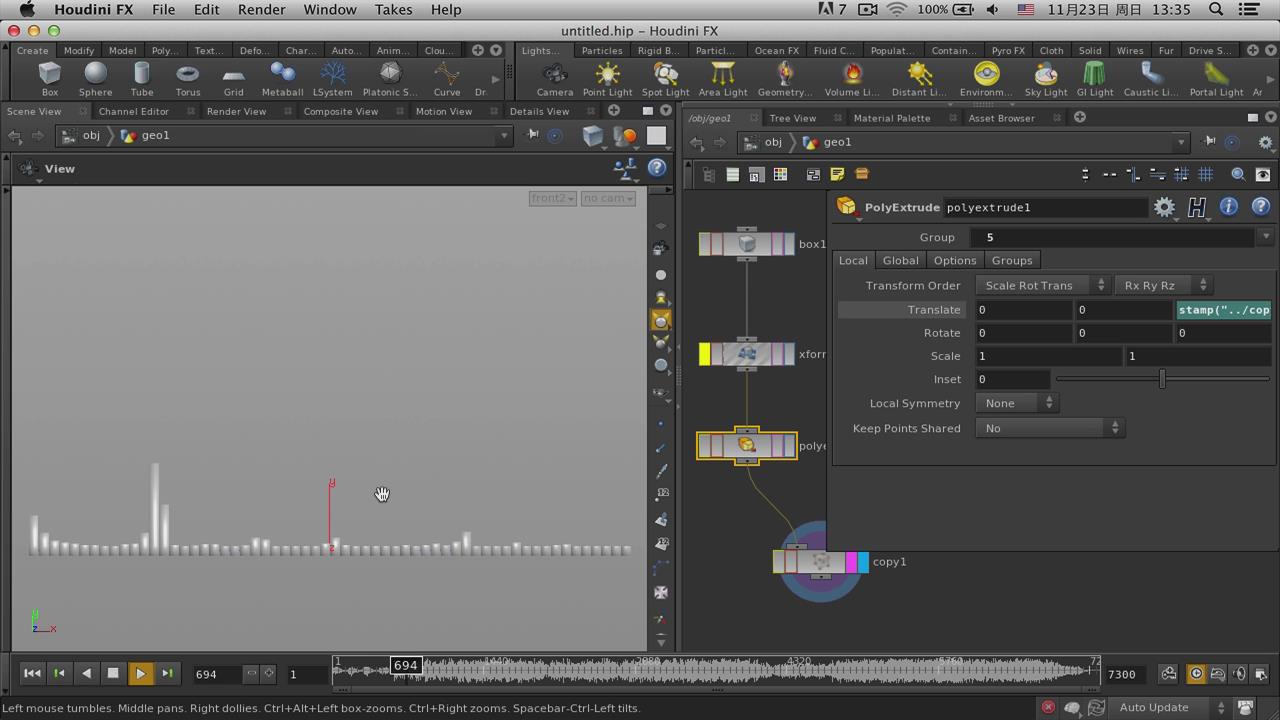
Task: Open help for the PolyExtrude node
Action: pyautogui.click(x=1260, y=207)
